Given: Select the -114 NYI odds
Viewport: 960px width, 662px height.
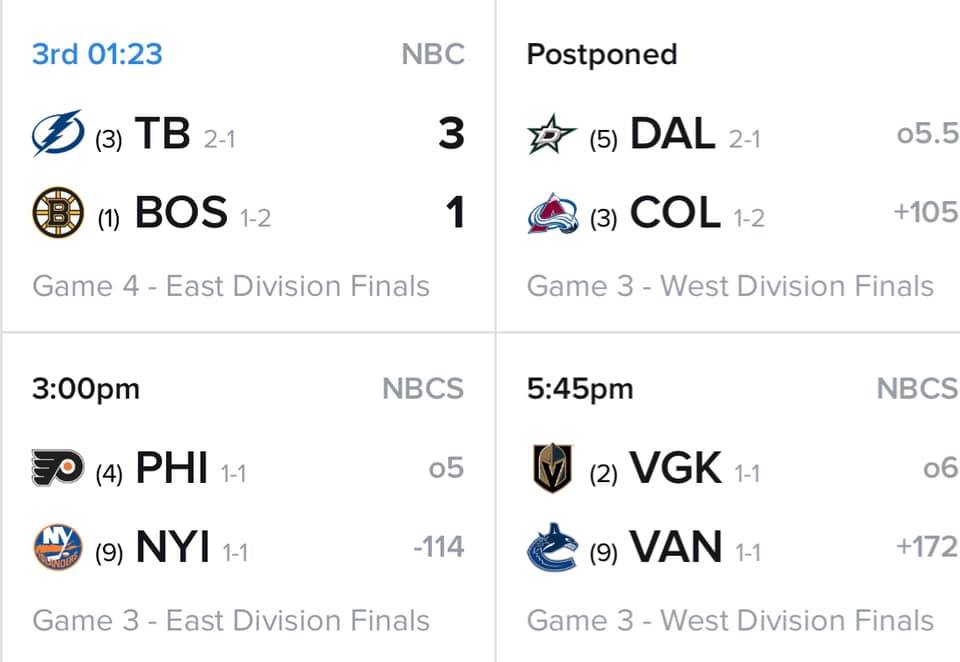Looking at the screenshot, I should 439,547.
